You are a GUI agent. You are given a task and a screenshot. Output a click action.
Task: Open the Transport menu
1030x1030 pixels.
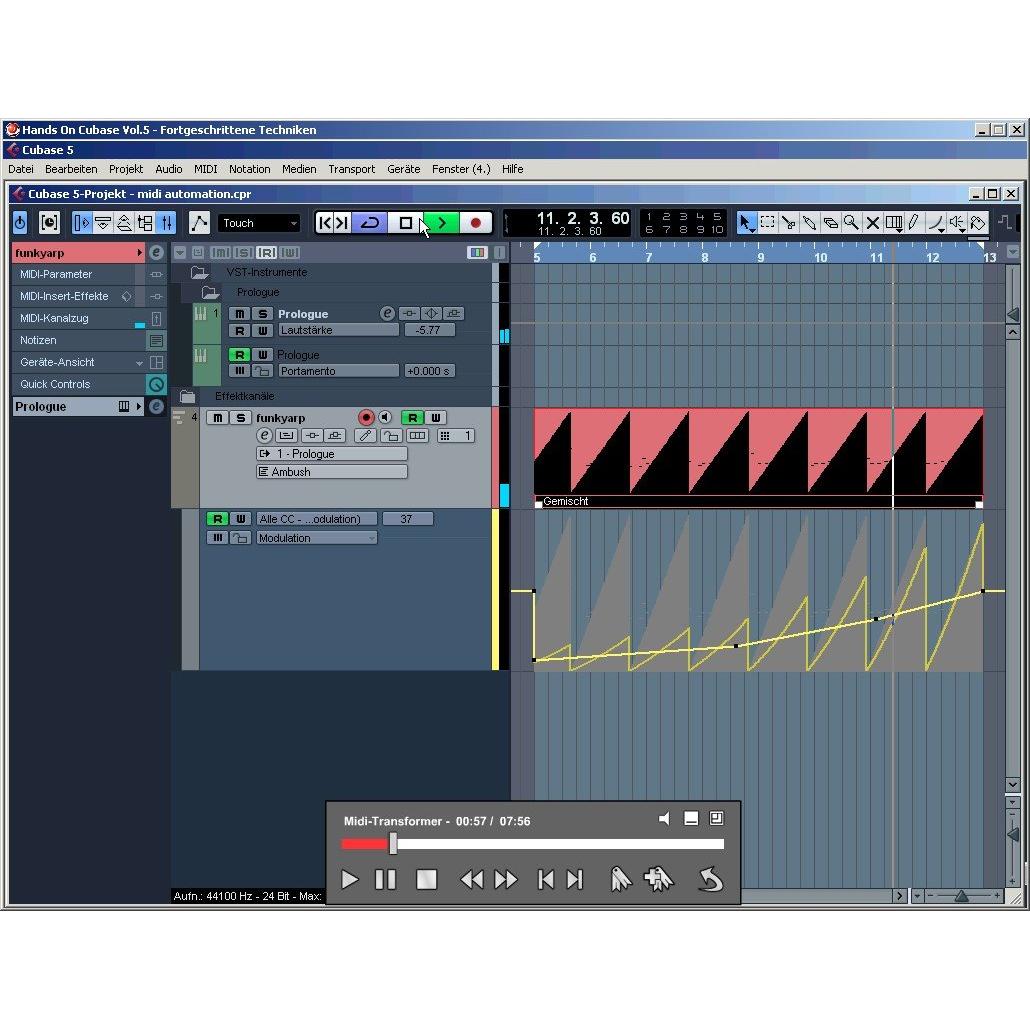[351, 169]
